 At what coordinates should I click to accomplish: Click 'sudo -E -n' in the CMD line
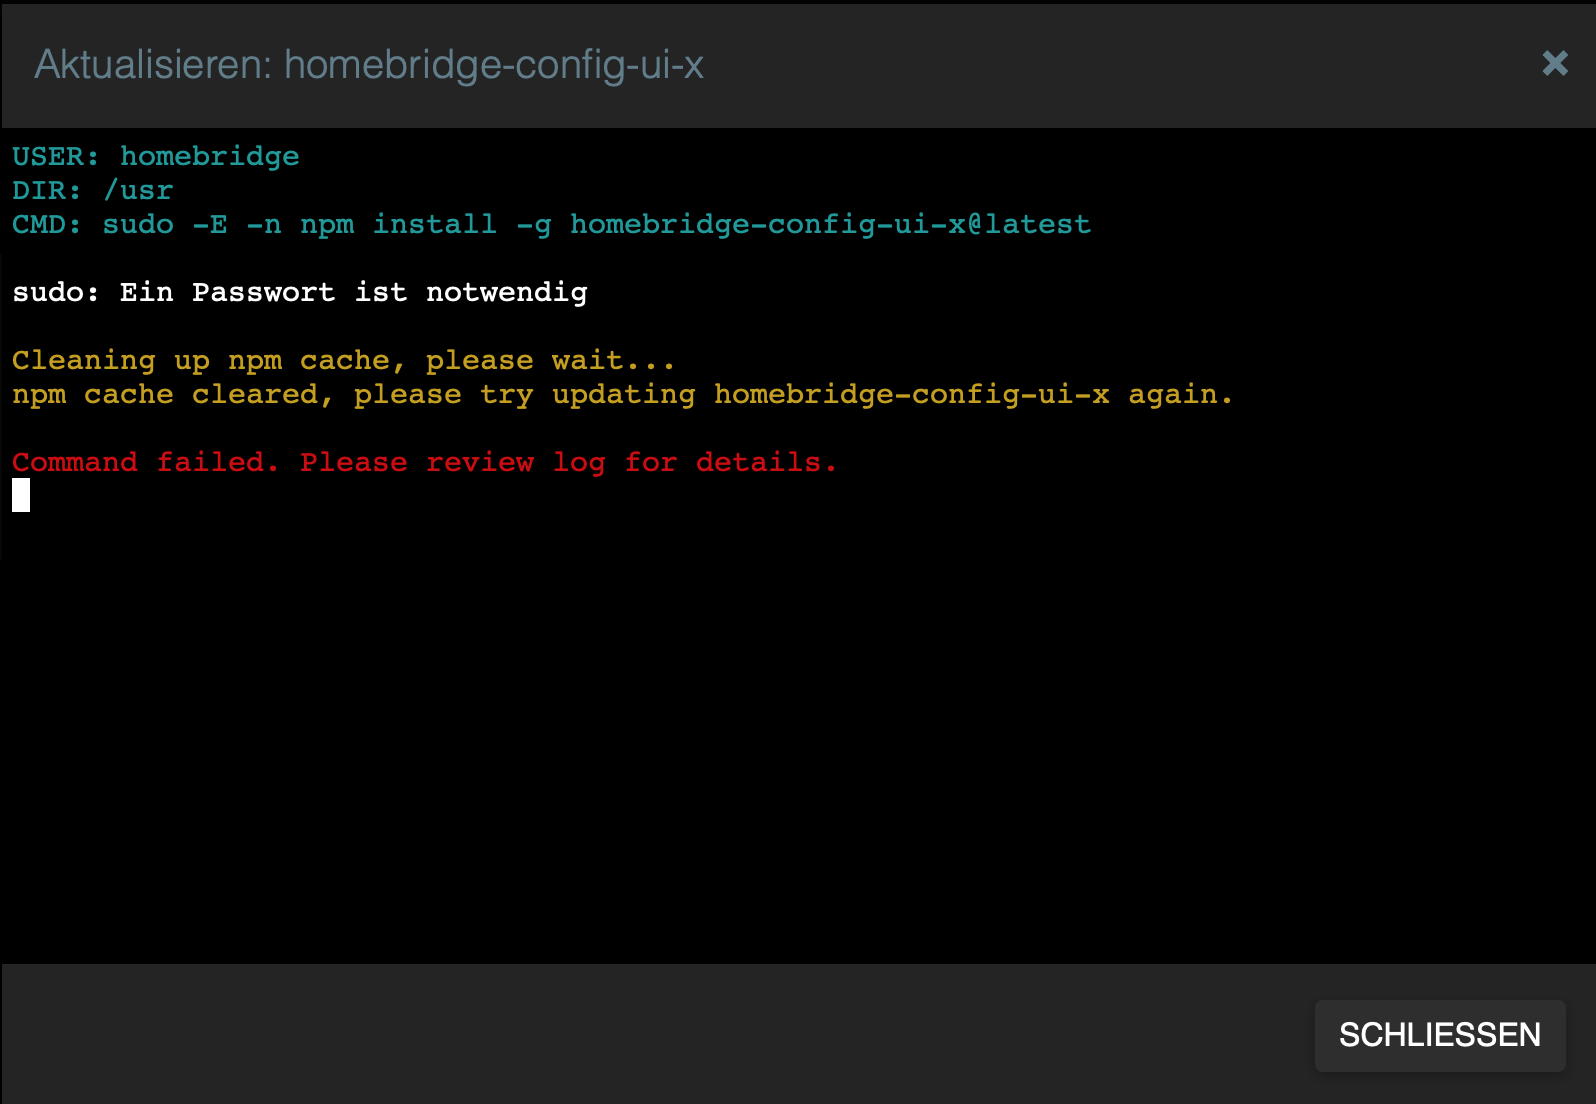(192, 224)
